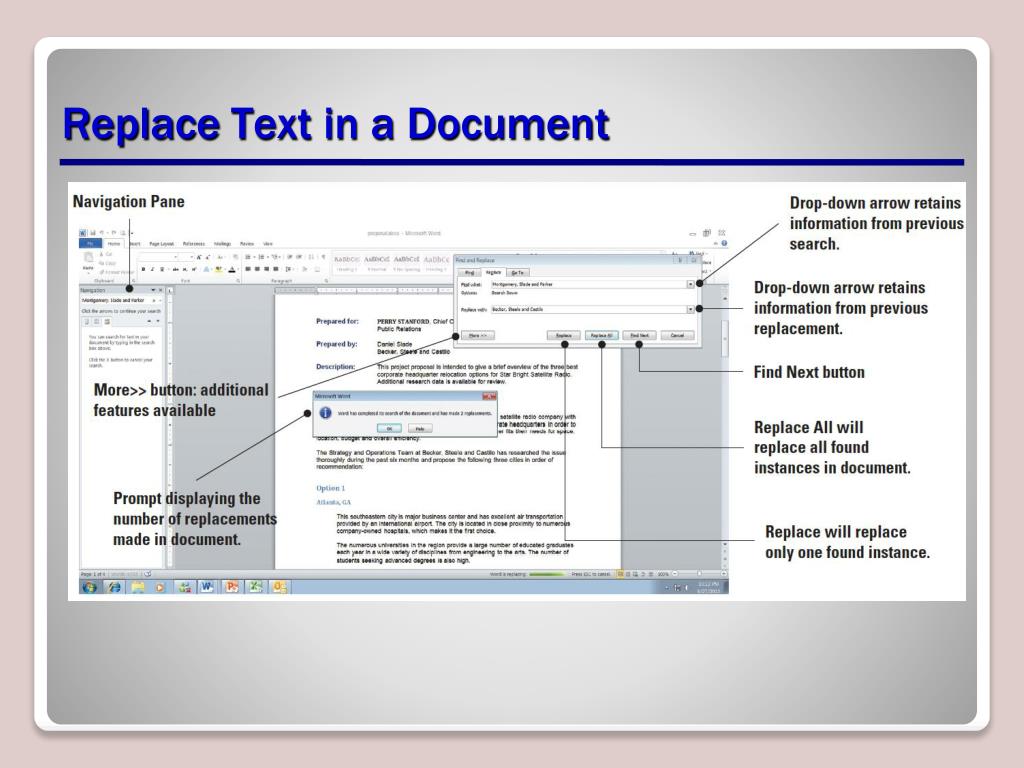Click the More >> button
Viewport: 1024px width, 768px height.
click(x=478, y=335)
